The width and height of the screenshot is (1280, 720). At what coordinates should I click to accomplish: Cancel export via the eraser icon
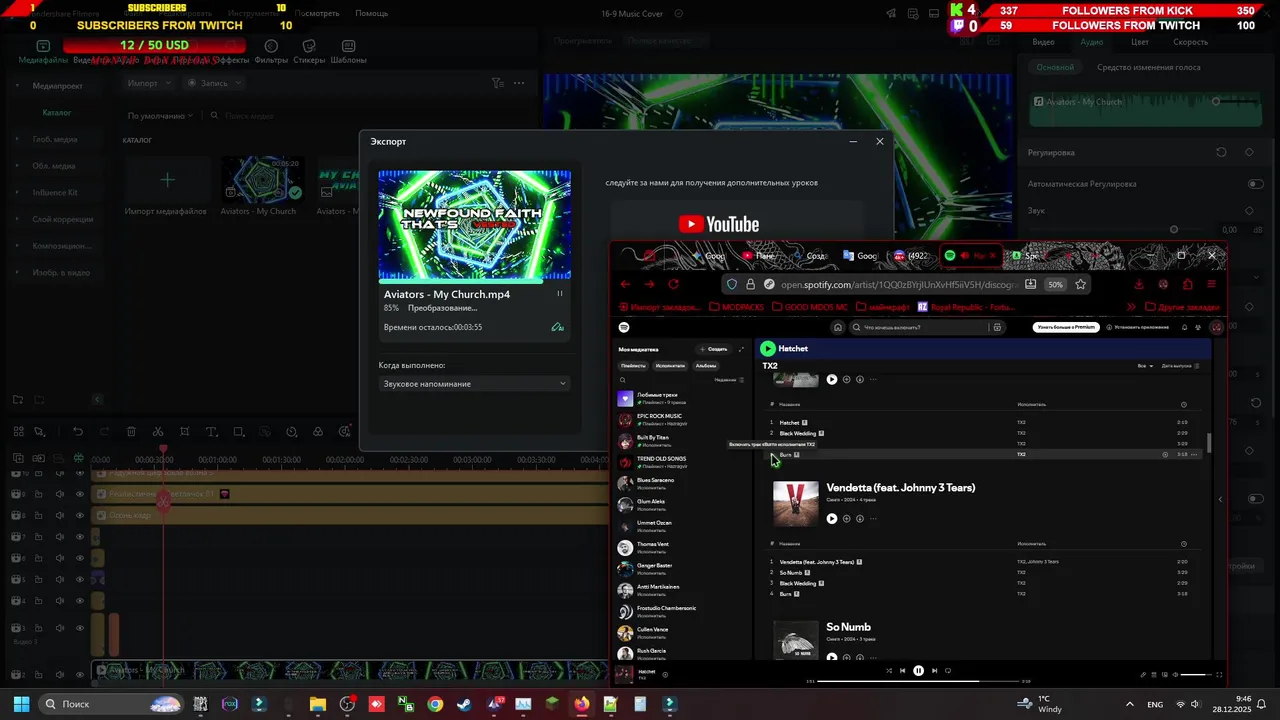click(x=558, y=327)
